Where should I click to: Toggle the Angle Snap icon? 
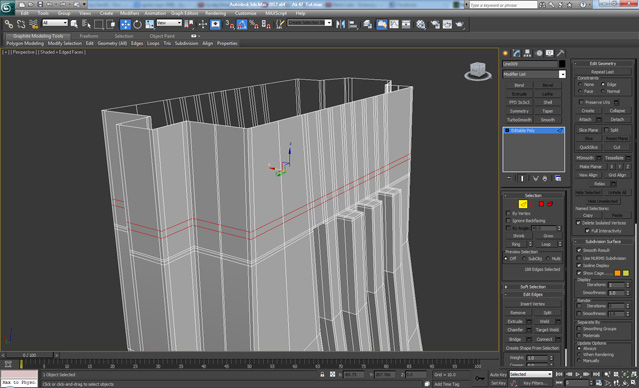click(242, 24)
